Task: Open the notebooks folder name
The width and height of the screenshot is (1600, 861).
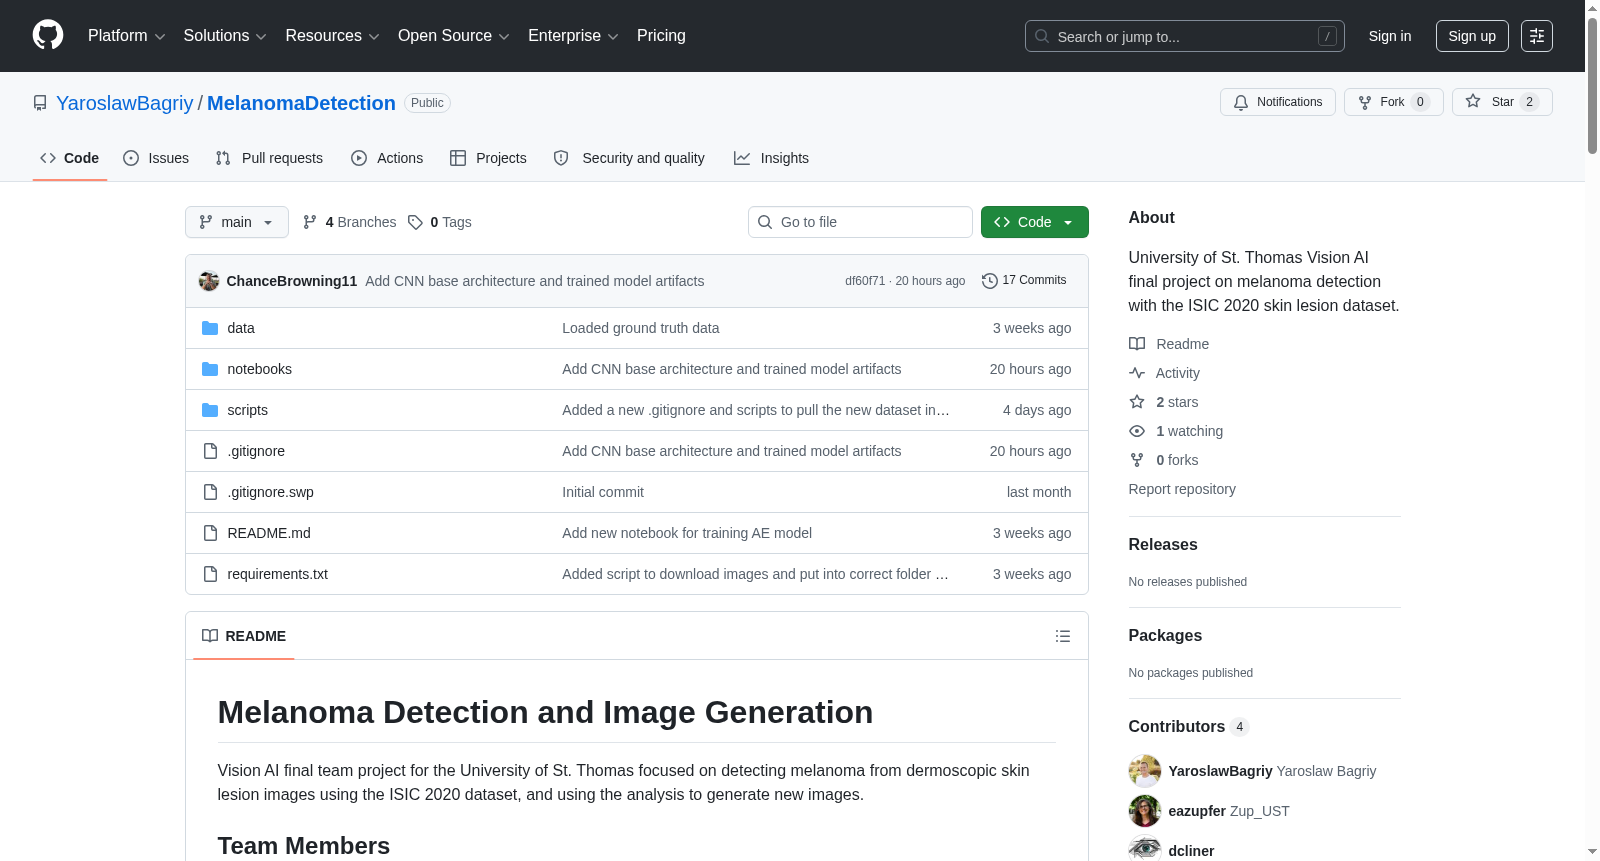Action: (x=260, y=369)
